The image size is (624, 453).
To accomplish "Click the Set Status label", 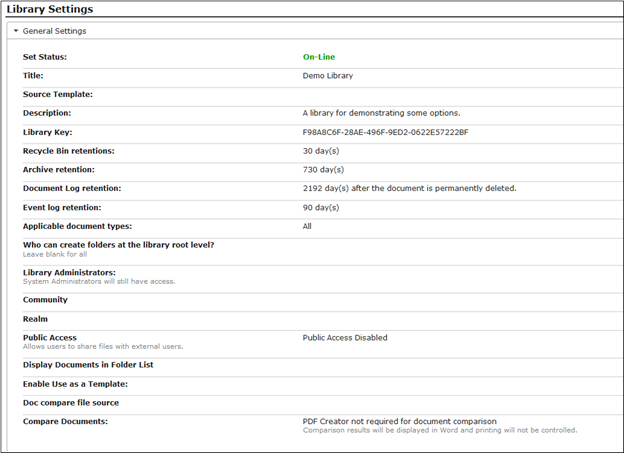I will coord(45,57).
